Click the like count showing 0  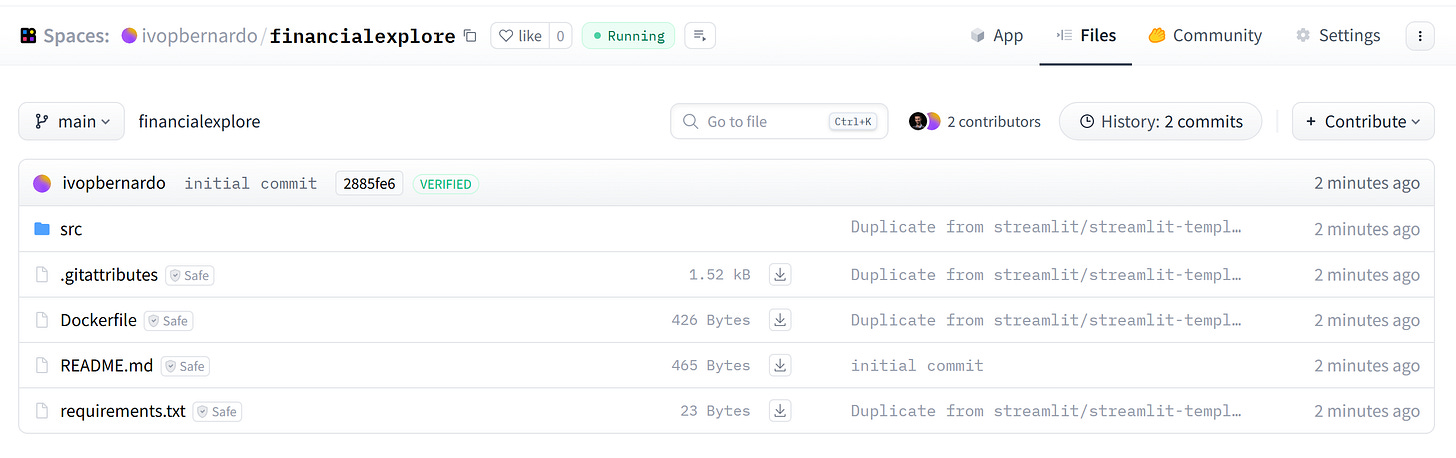point(560,36)
